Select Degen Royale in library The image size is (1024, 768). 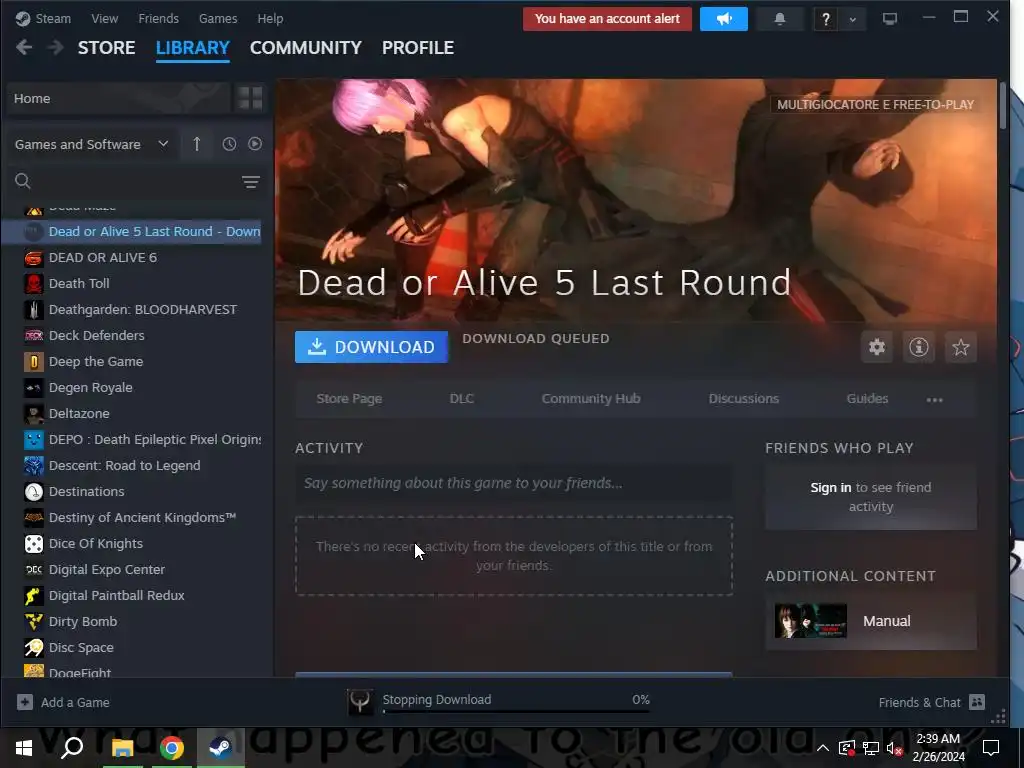[x=132, y=388]
